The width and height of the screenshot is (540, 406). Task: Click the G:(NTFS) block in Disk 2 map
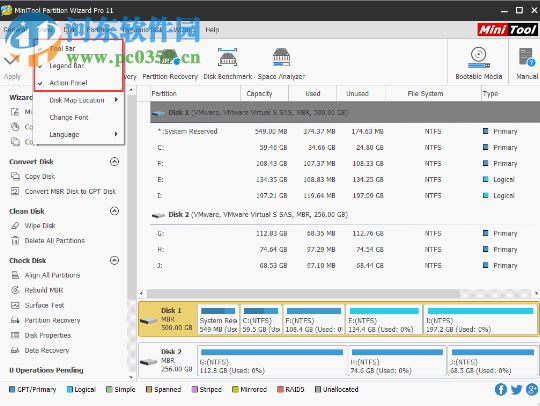point(272,361)
